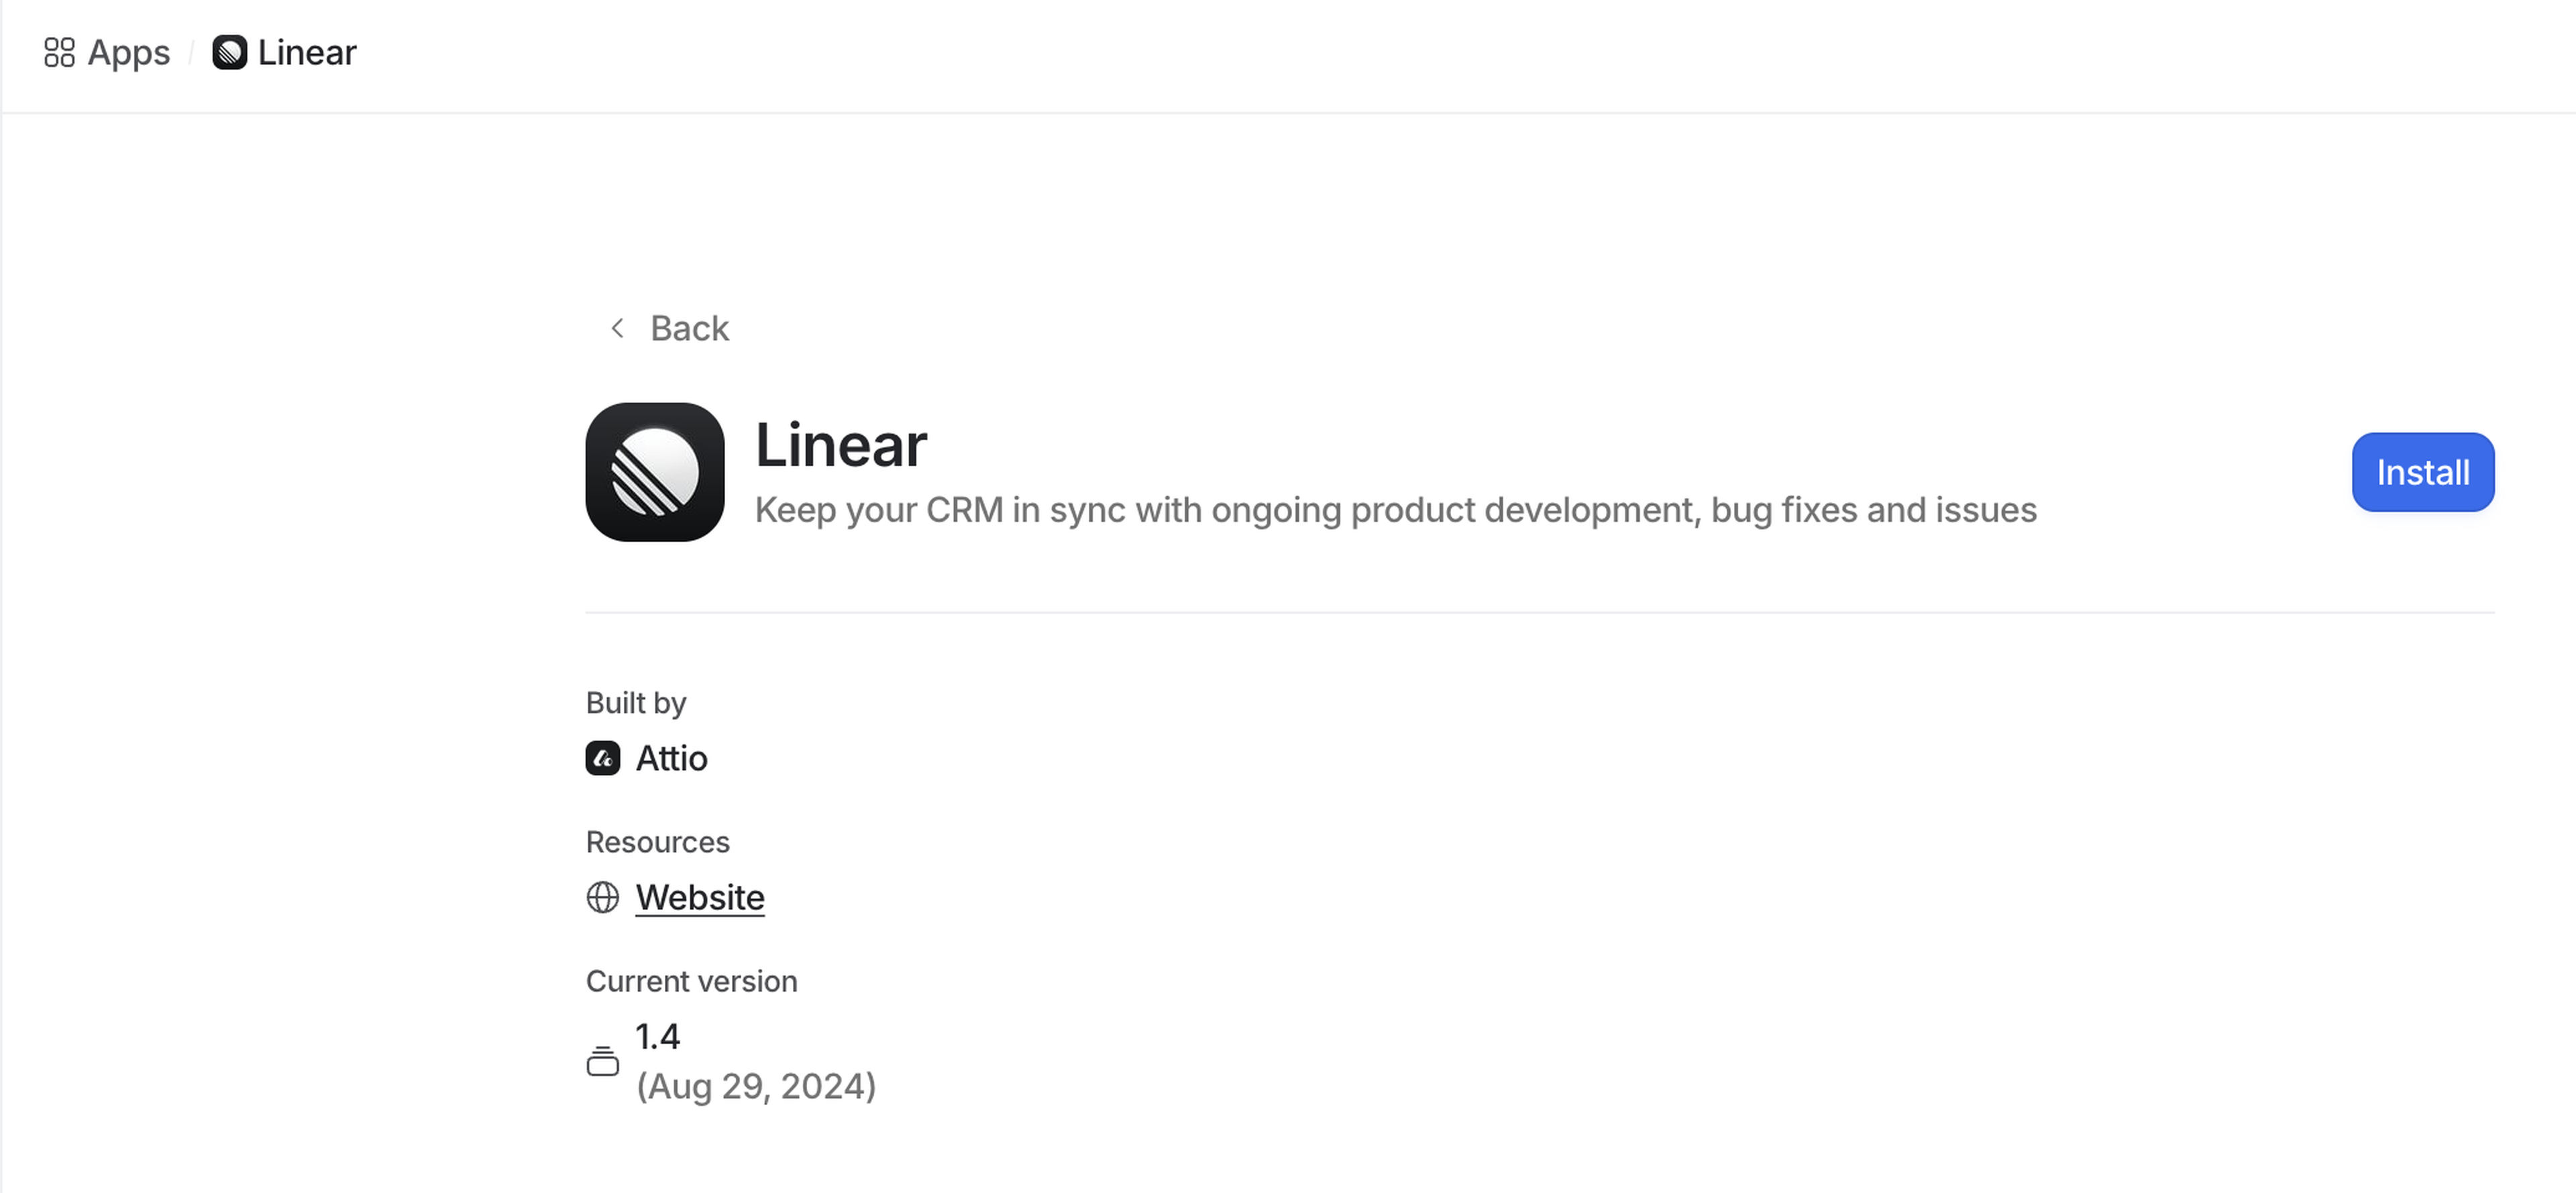Click the Aug 29, 2024 release date
The width and height of the screenshot is (2576, 1193).
coord(756,1086)
